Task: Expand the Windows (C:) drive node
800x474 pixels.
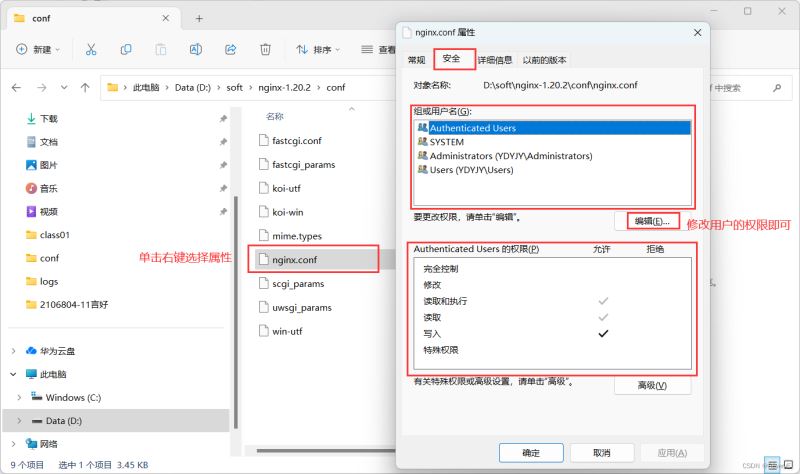Action: pyautogui.click(x=19, y=397)
